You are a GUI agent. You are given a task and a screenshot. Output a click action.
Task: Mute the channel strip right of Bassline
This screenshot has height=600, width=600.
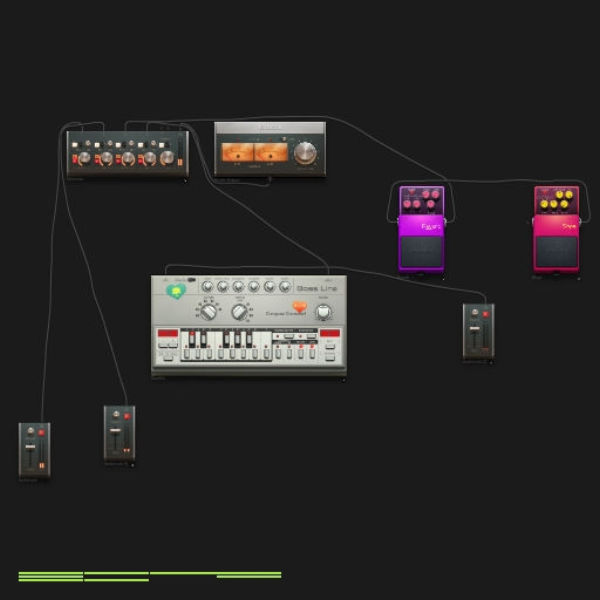click(x=486, y=314)
